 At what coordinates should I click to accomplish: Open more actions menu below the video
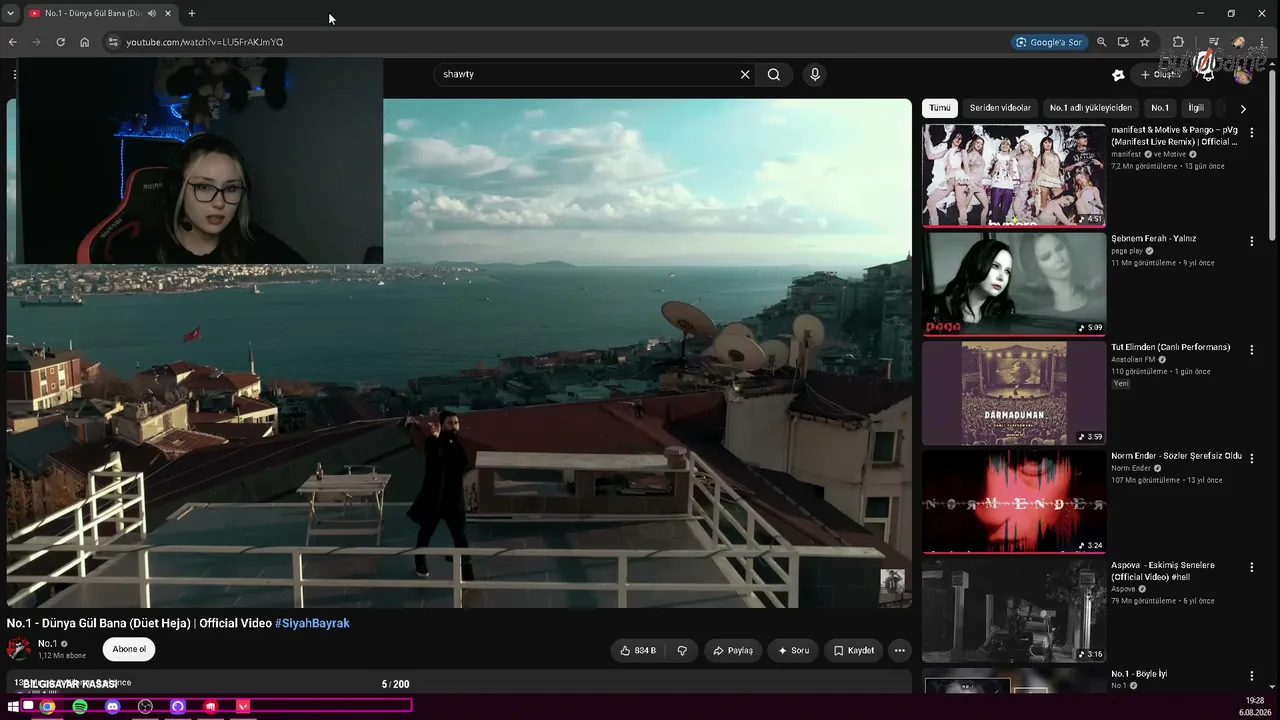[899, 650]
